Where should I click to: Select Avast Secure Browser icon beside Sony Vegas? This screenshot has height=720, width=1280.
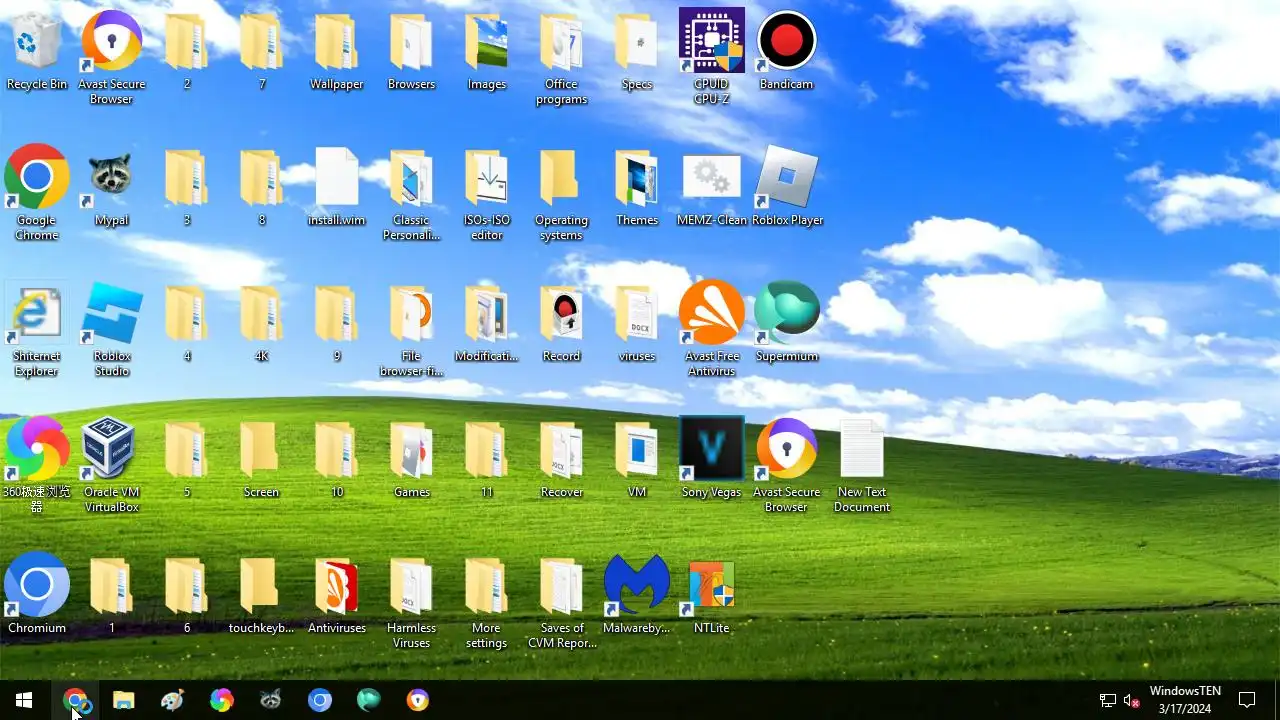[x=787, y=466]
